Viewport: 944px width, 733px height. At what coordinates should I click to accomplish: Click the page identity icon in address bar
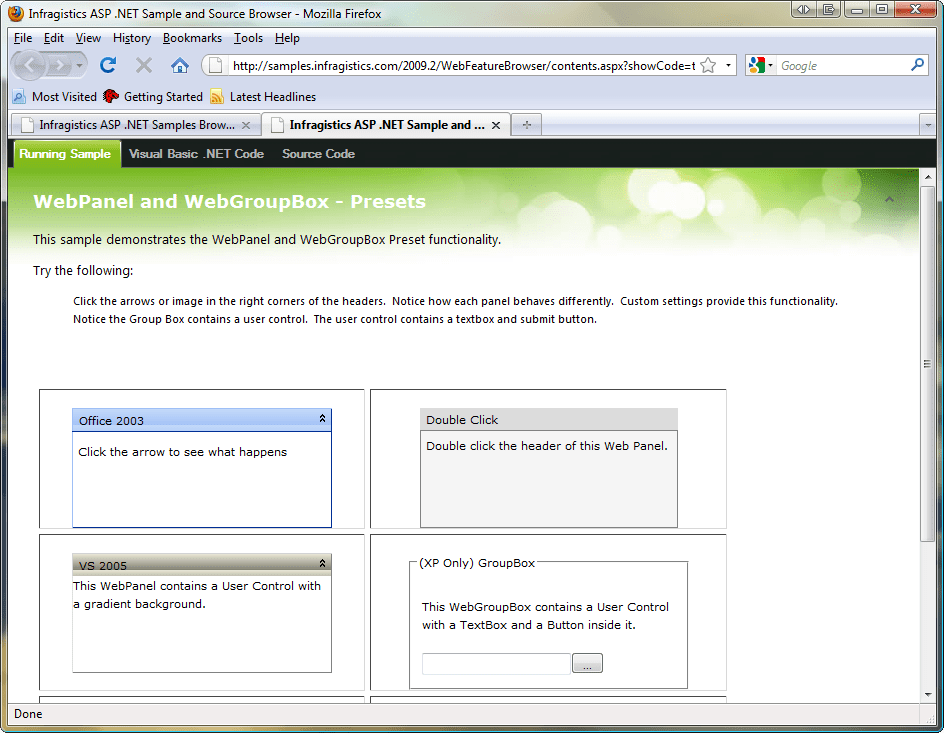(216, 66)
